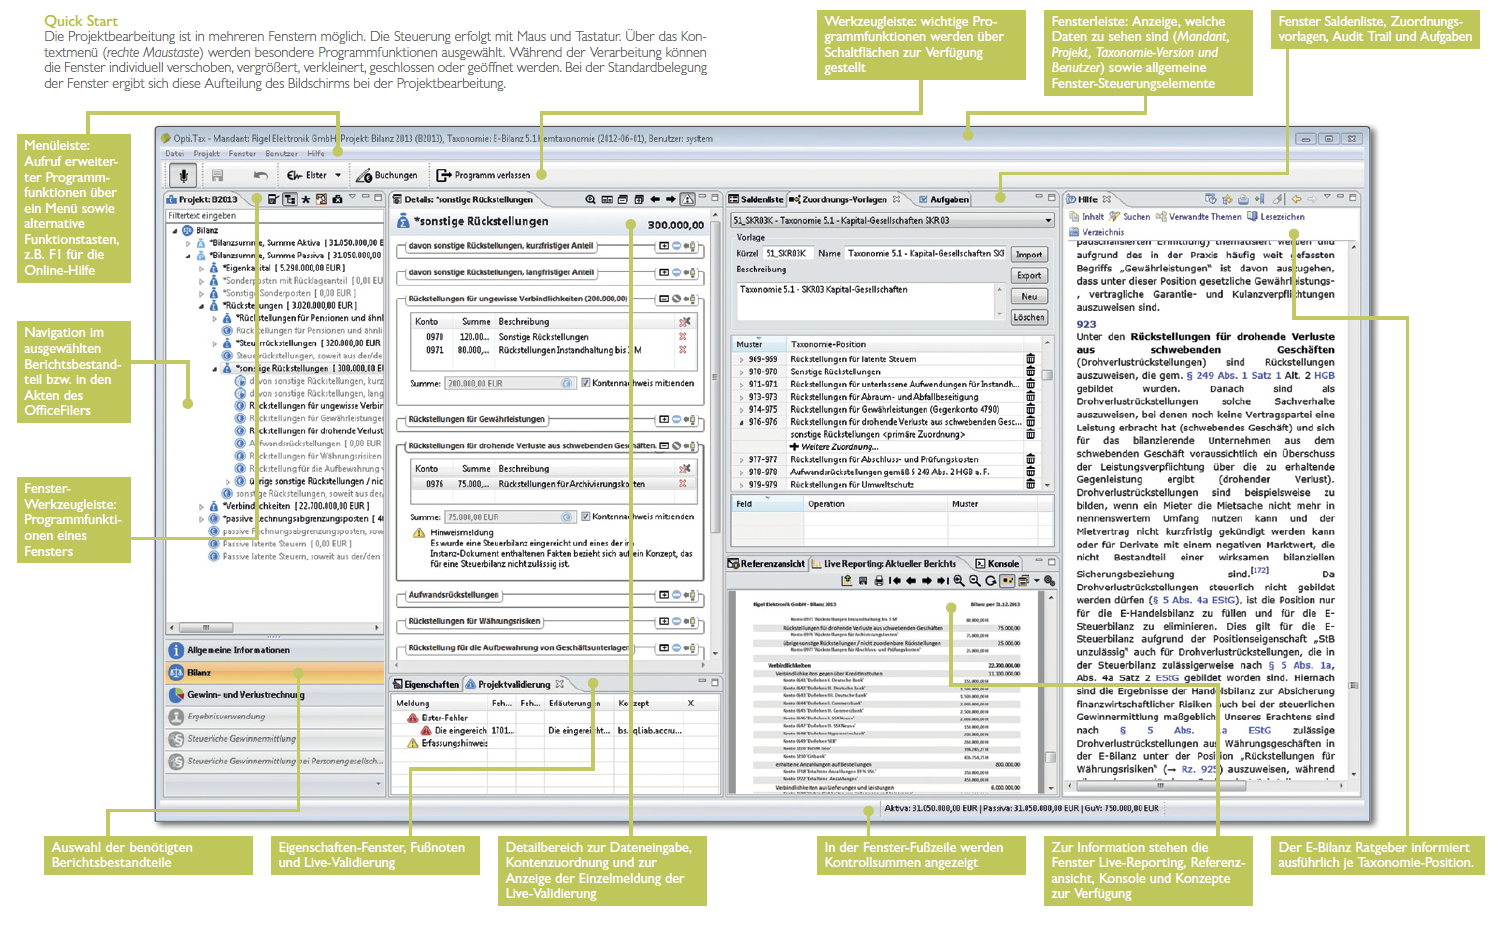Viewport: 1501px width, 928px height.
Task: Click the Neu button
Action: (1029, 296)
